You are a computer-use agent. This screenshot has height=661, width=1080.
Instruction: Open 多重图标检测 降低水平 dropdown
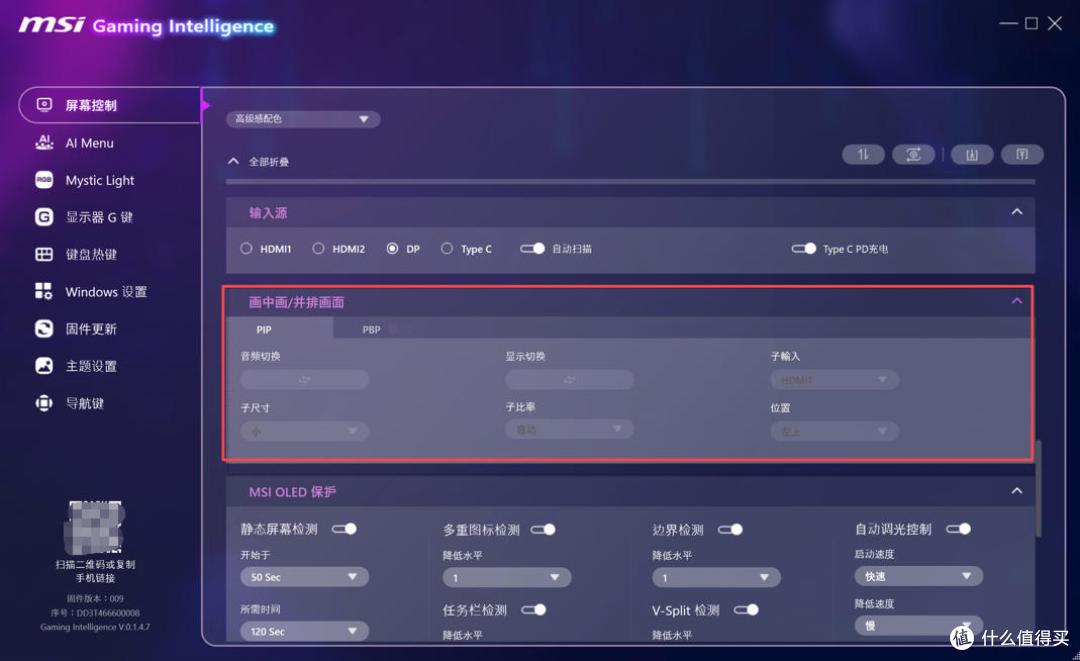click(x=507, y=578)
